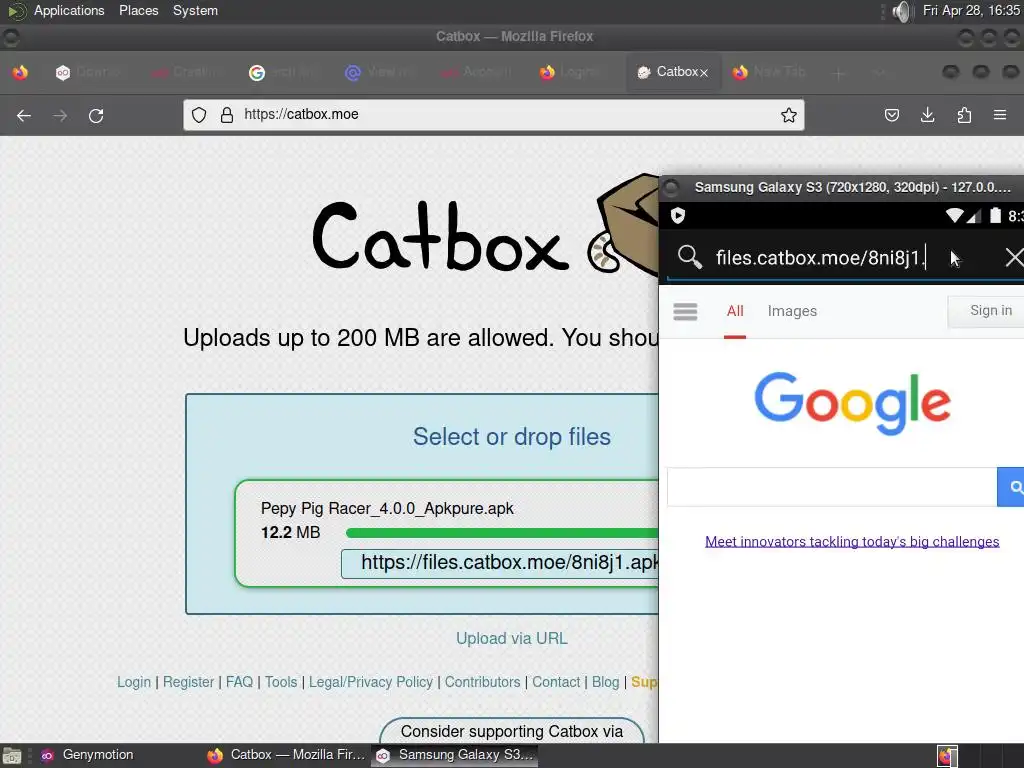Image resolution: width=1024 pixels, height=768 pixels.
Task: Open the Applications menu
Action: point(69,10)
